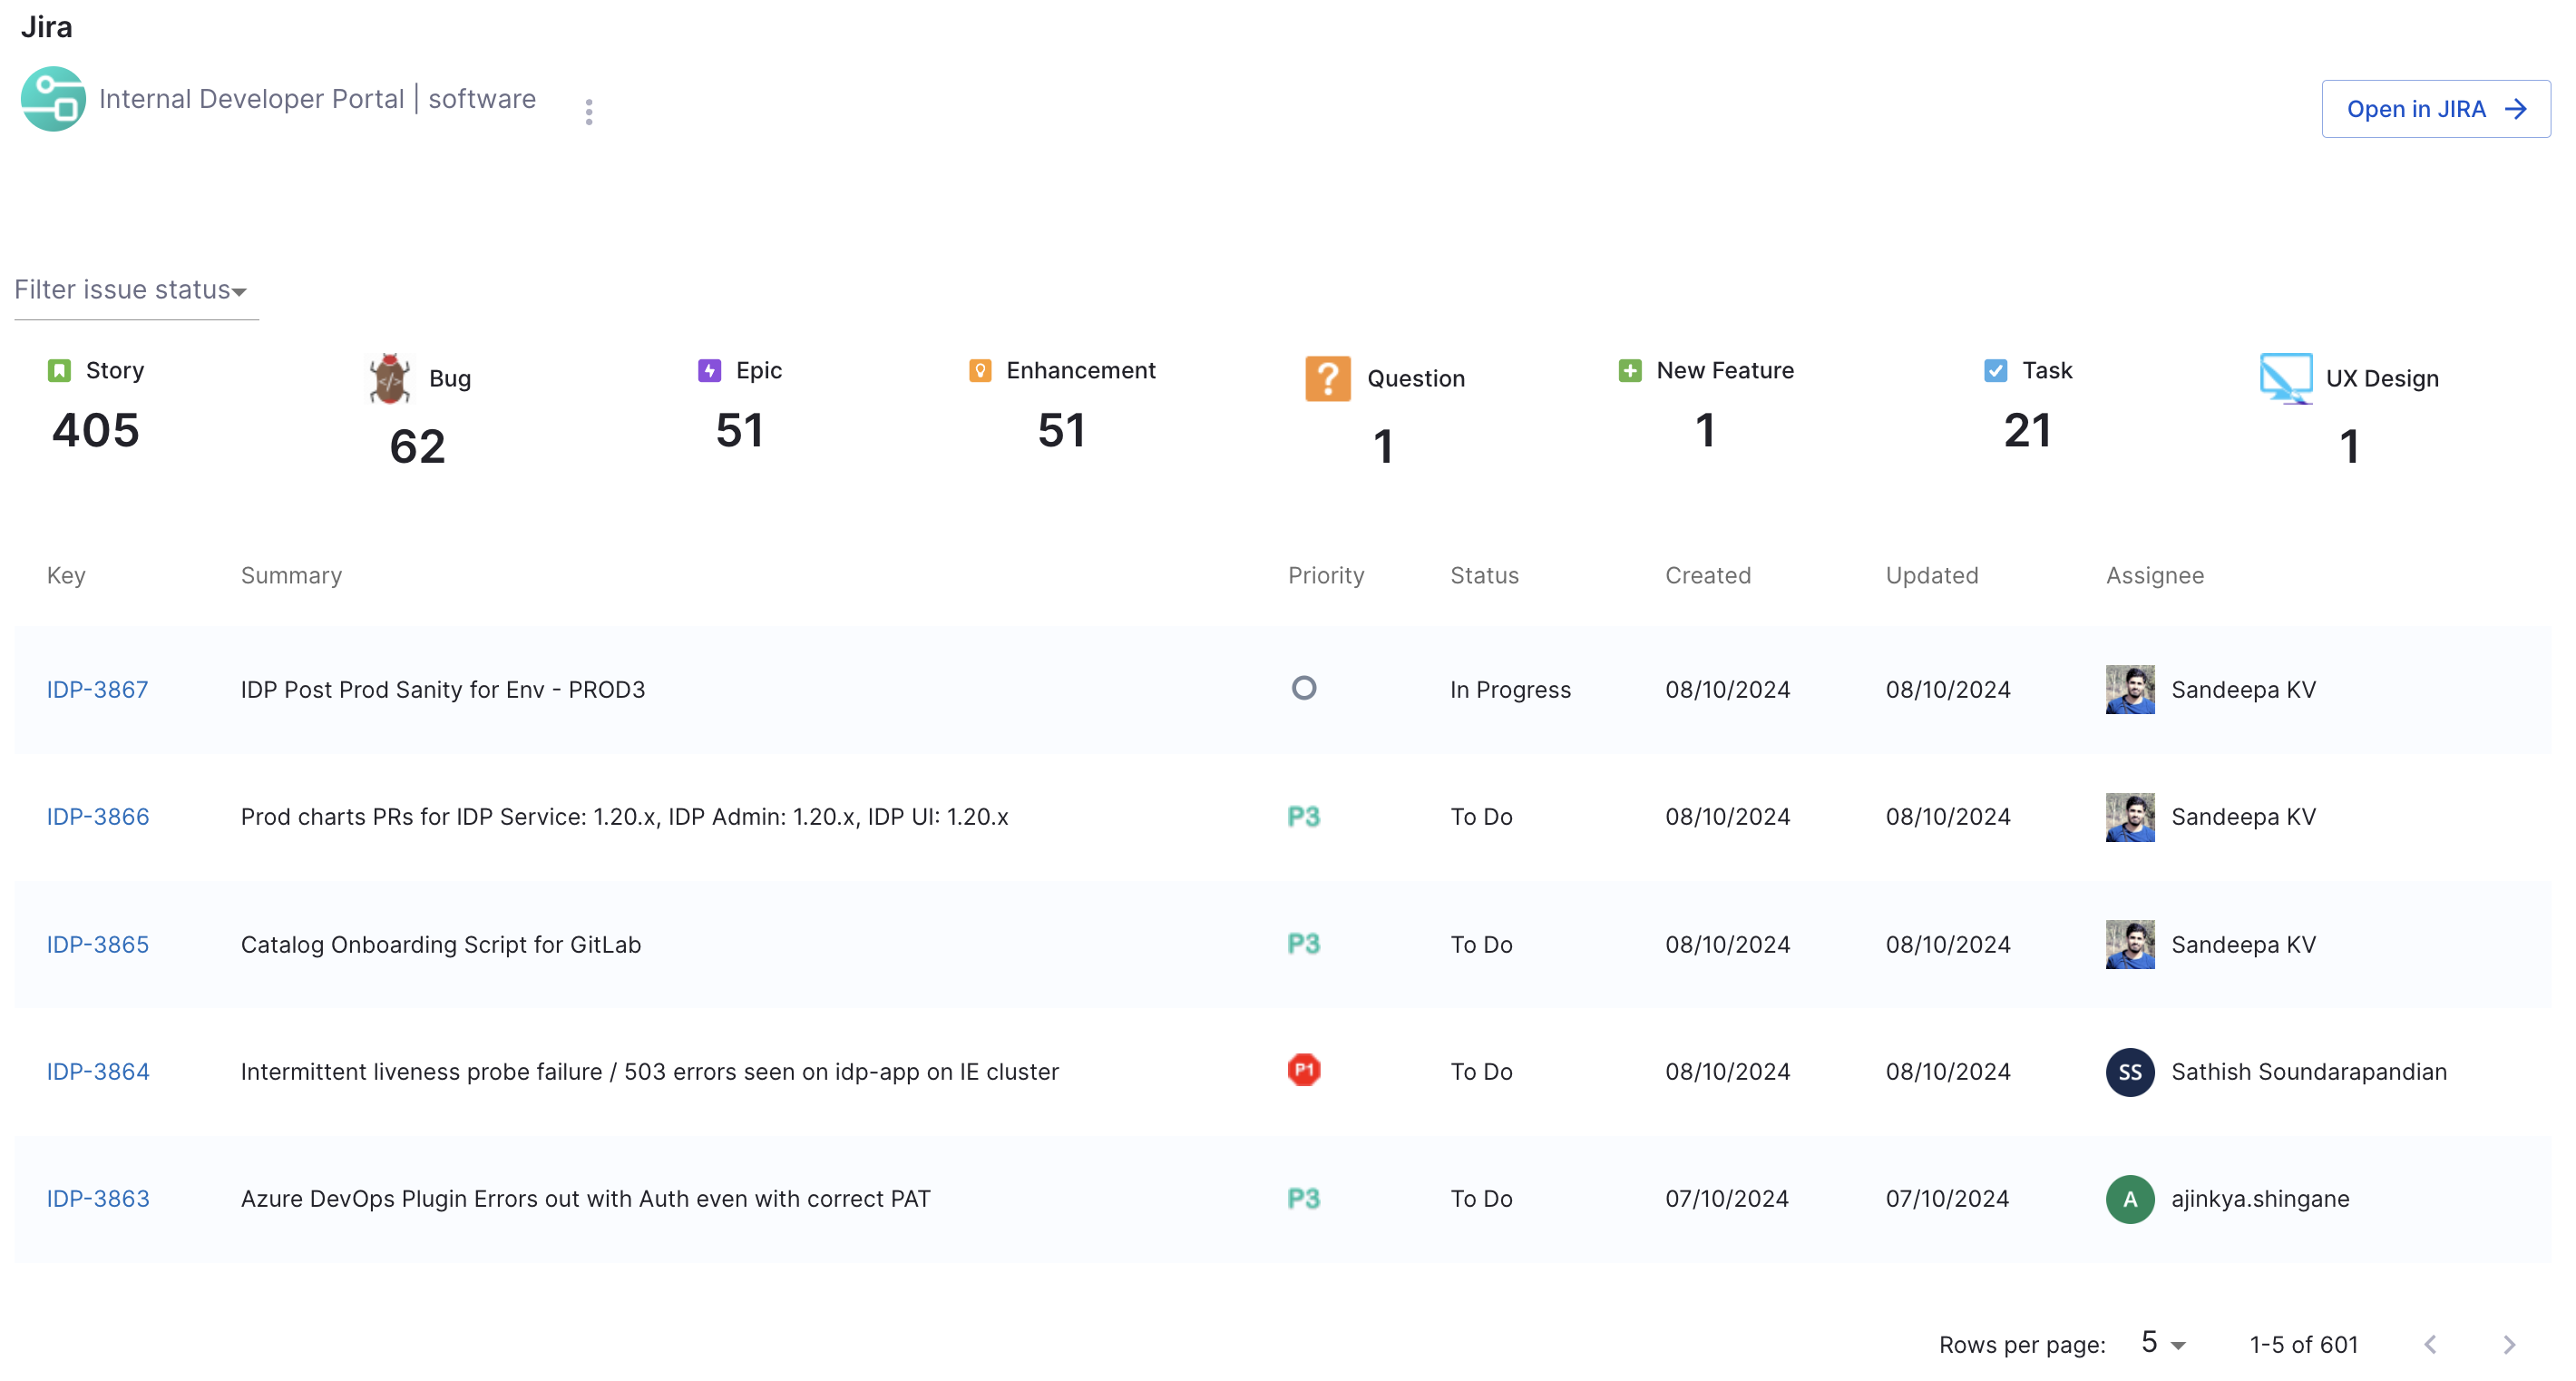Click the Story bookmark icon

tap(59, 371)
